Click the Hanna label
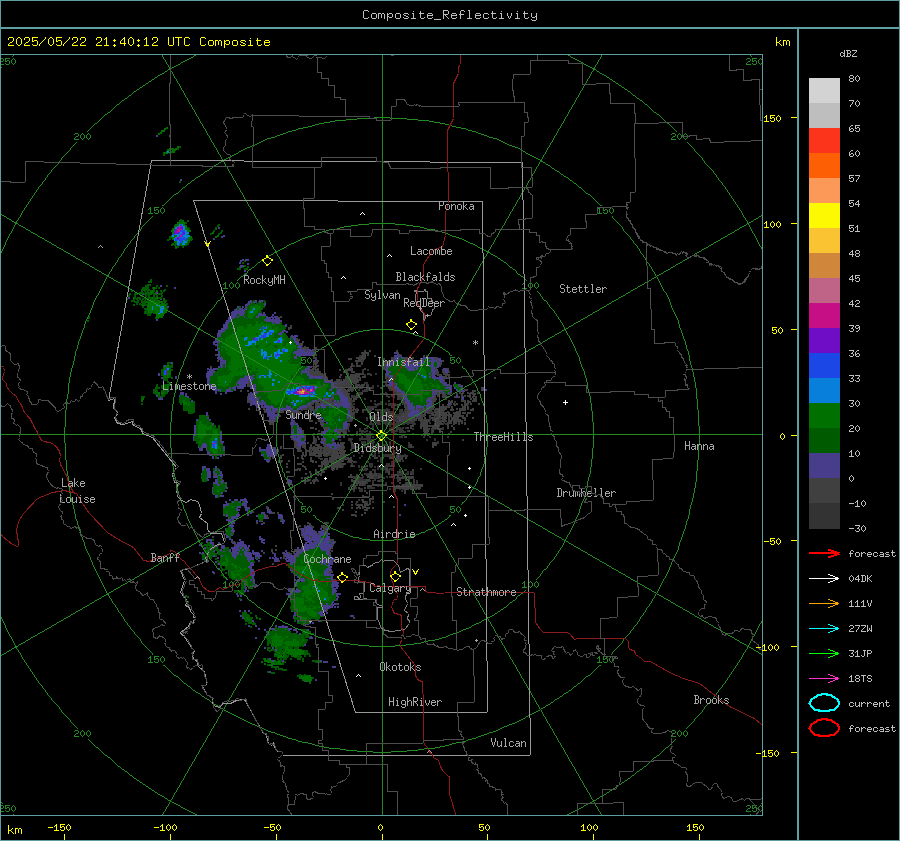This screenshot has height=841, width=900. tap(699, 446)
